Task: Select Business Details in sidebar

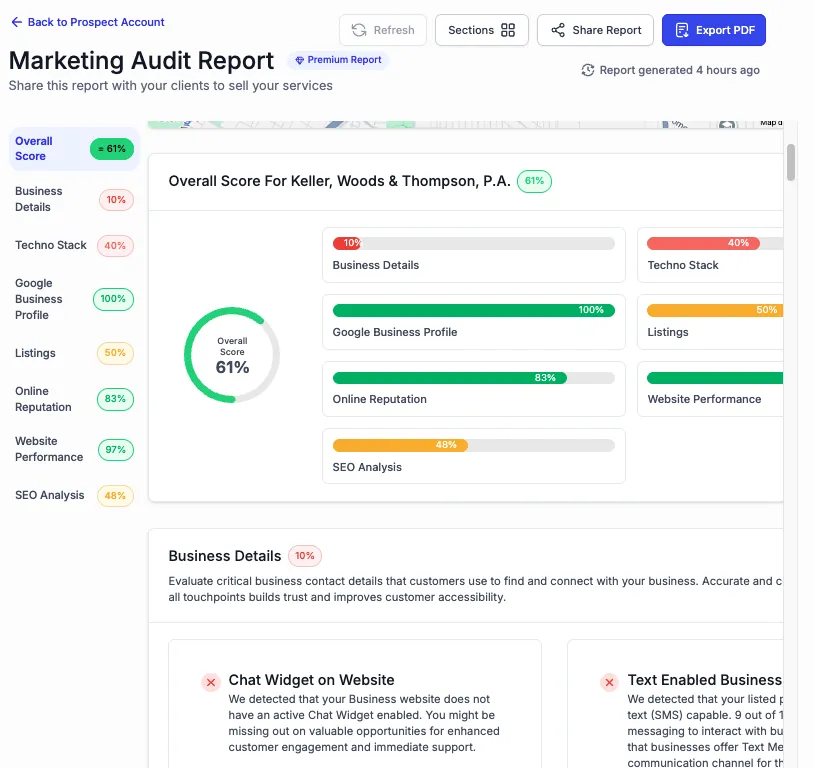Action: point(74,199)
